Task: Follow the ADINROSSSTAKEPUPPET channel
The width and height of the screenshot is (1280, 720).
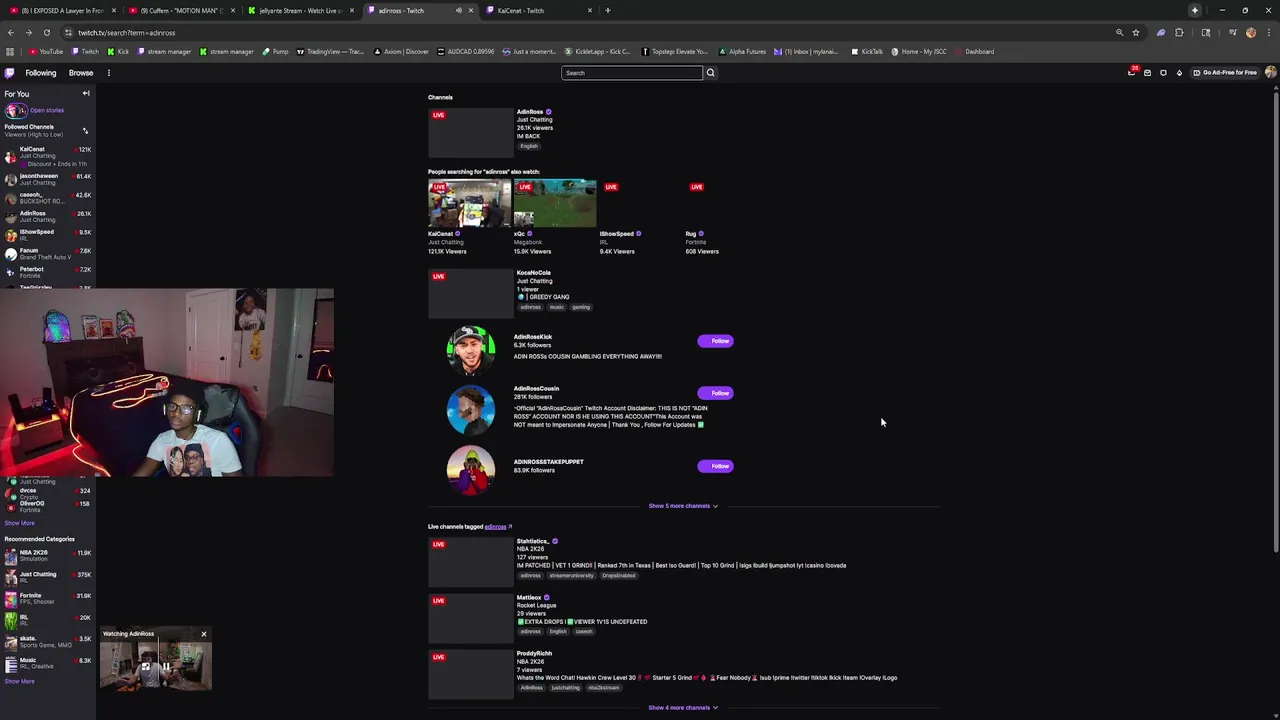Action: tap(716, 466)
